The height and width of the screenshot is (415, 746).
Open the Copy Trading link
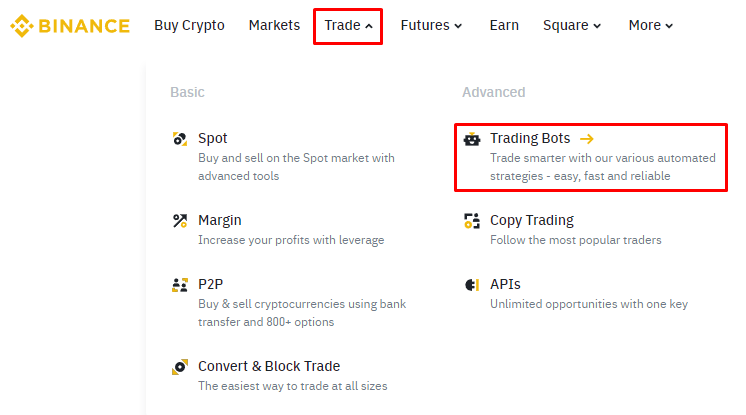[532, 221]
